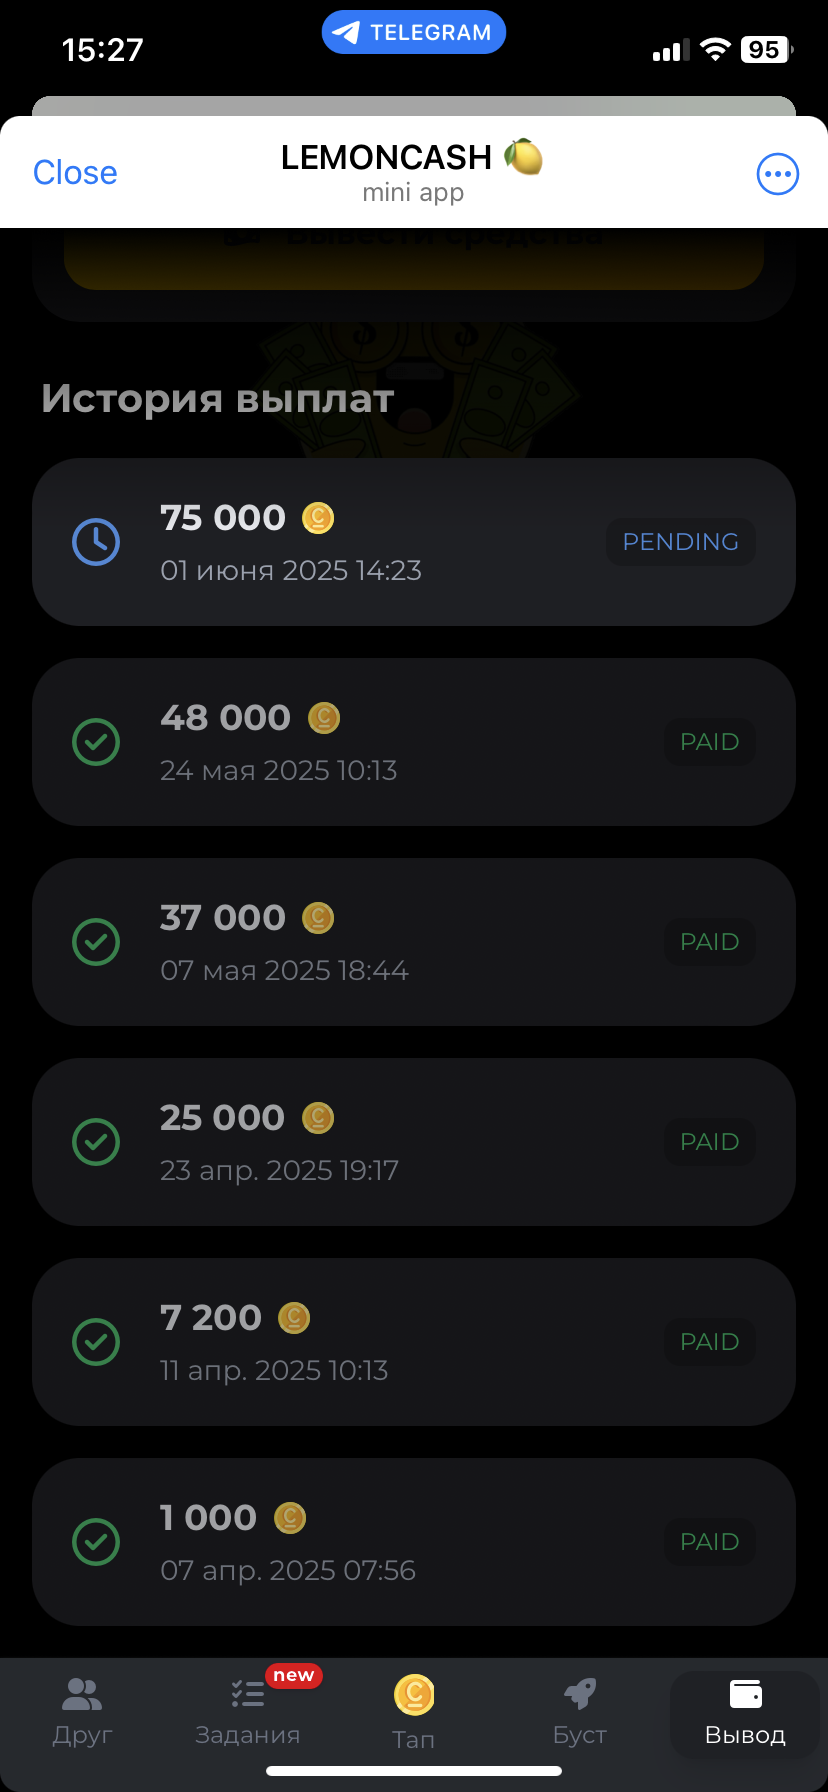This screenshot has height=1792, width=828.
Task: Tap the TELEGRAM pill in the status bar
Action: tap(414, 32)
